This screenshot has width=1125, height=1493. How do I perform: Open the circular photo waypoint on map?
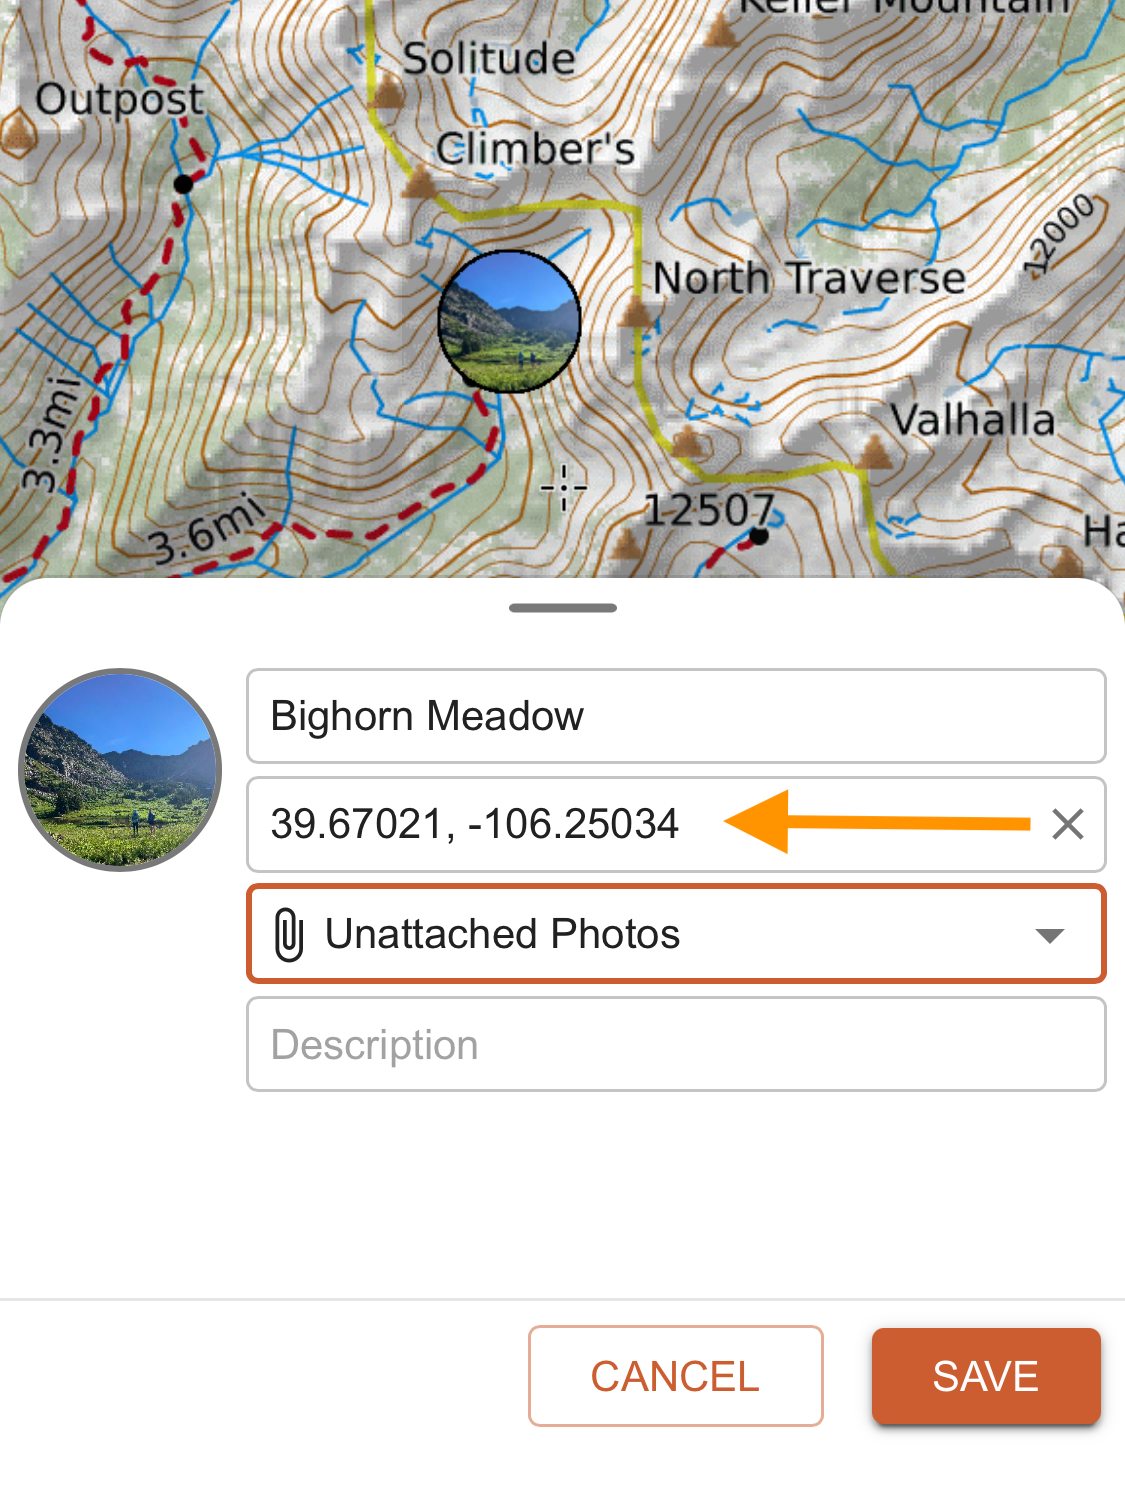(x=510, y=321)
